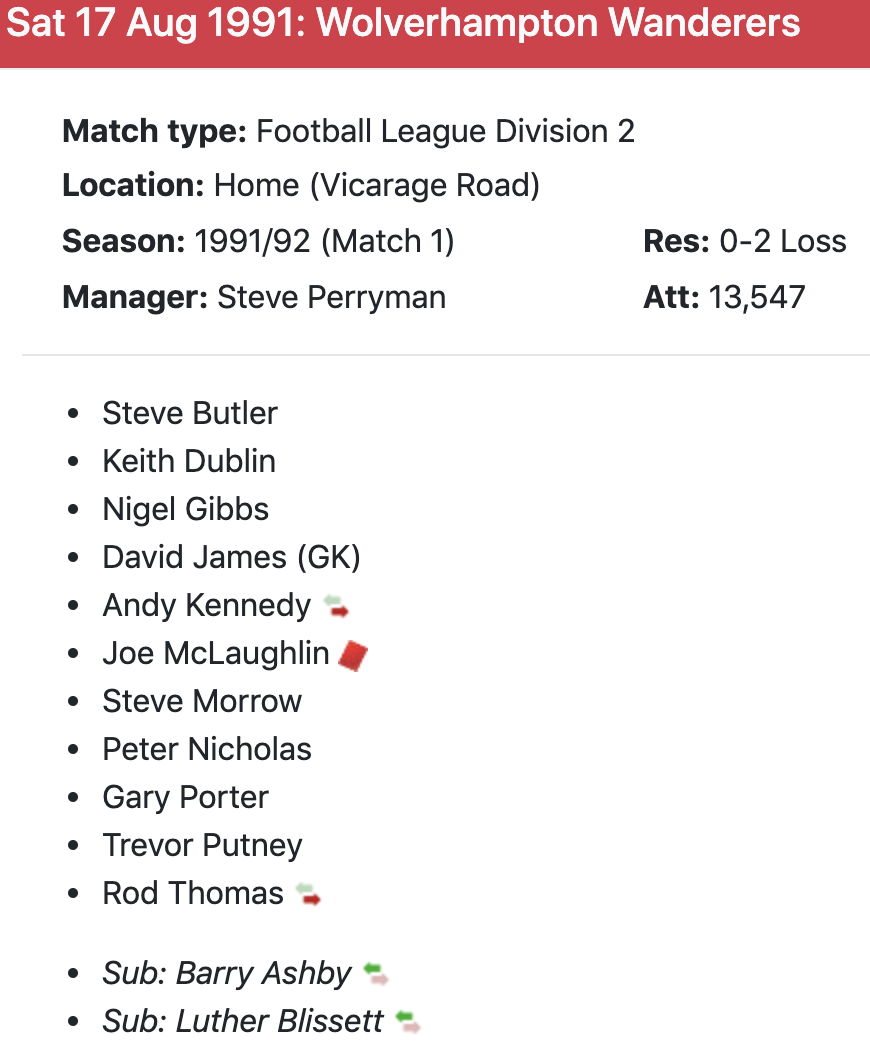This screenshot has height=1052, width=870.
Task: Click the substitution icon beside Andy Kennedy
Action: pos(337,606)
